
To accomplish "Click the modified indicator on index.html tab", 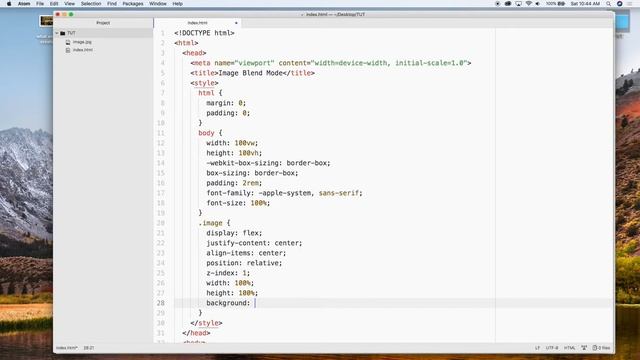I will point(236,23).
